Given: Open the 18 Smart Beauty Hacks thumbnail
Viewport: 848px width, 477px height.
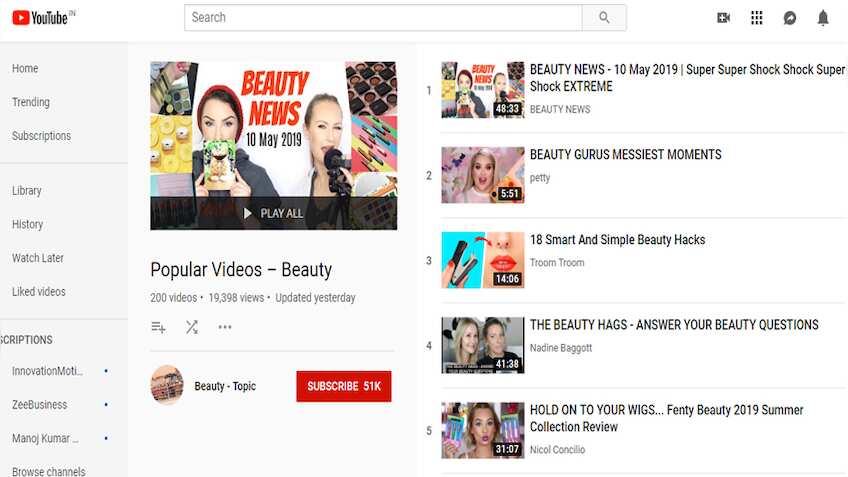Looking at the screenshot, I should (x=483, y=260).
